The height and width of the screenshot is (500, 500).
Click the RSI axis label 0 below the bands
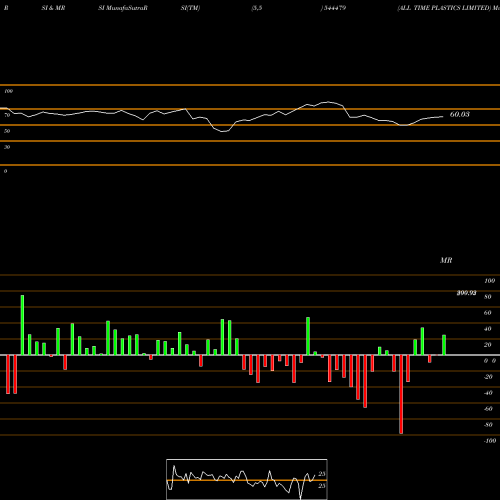pos(5,171)
